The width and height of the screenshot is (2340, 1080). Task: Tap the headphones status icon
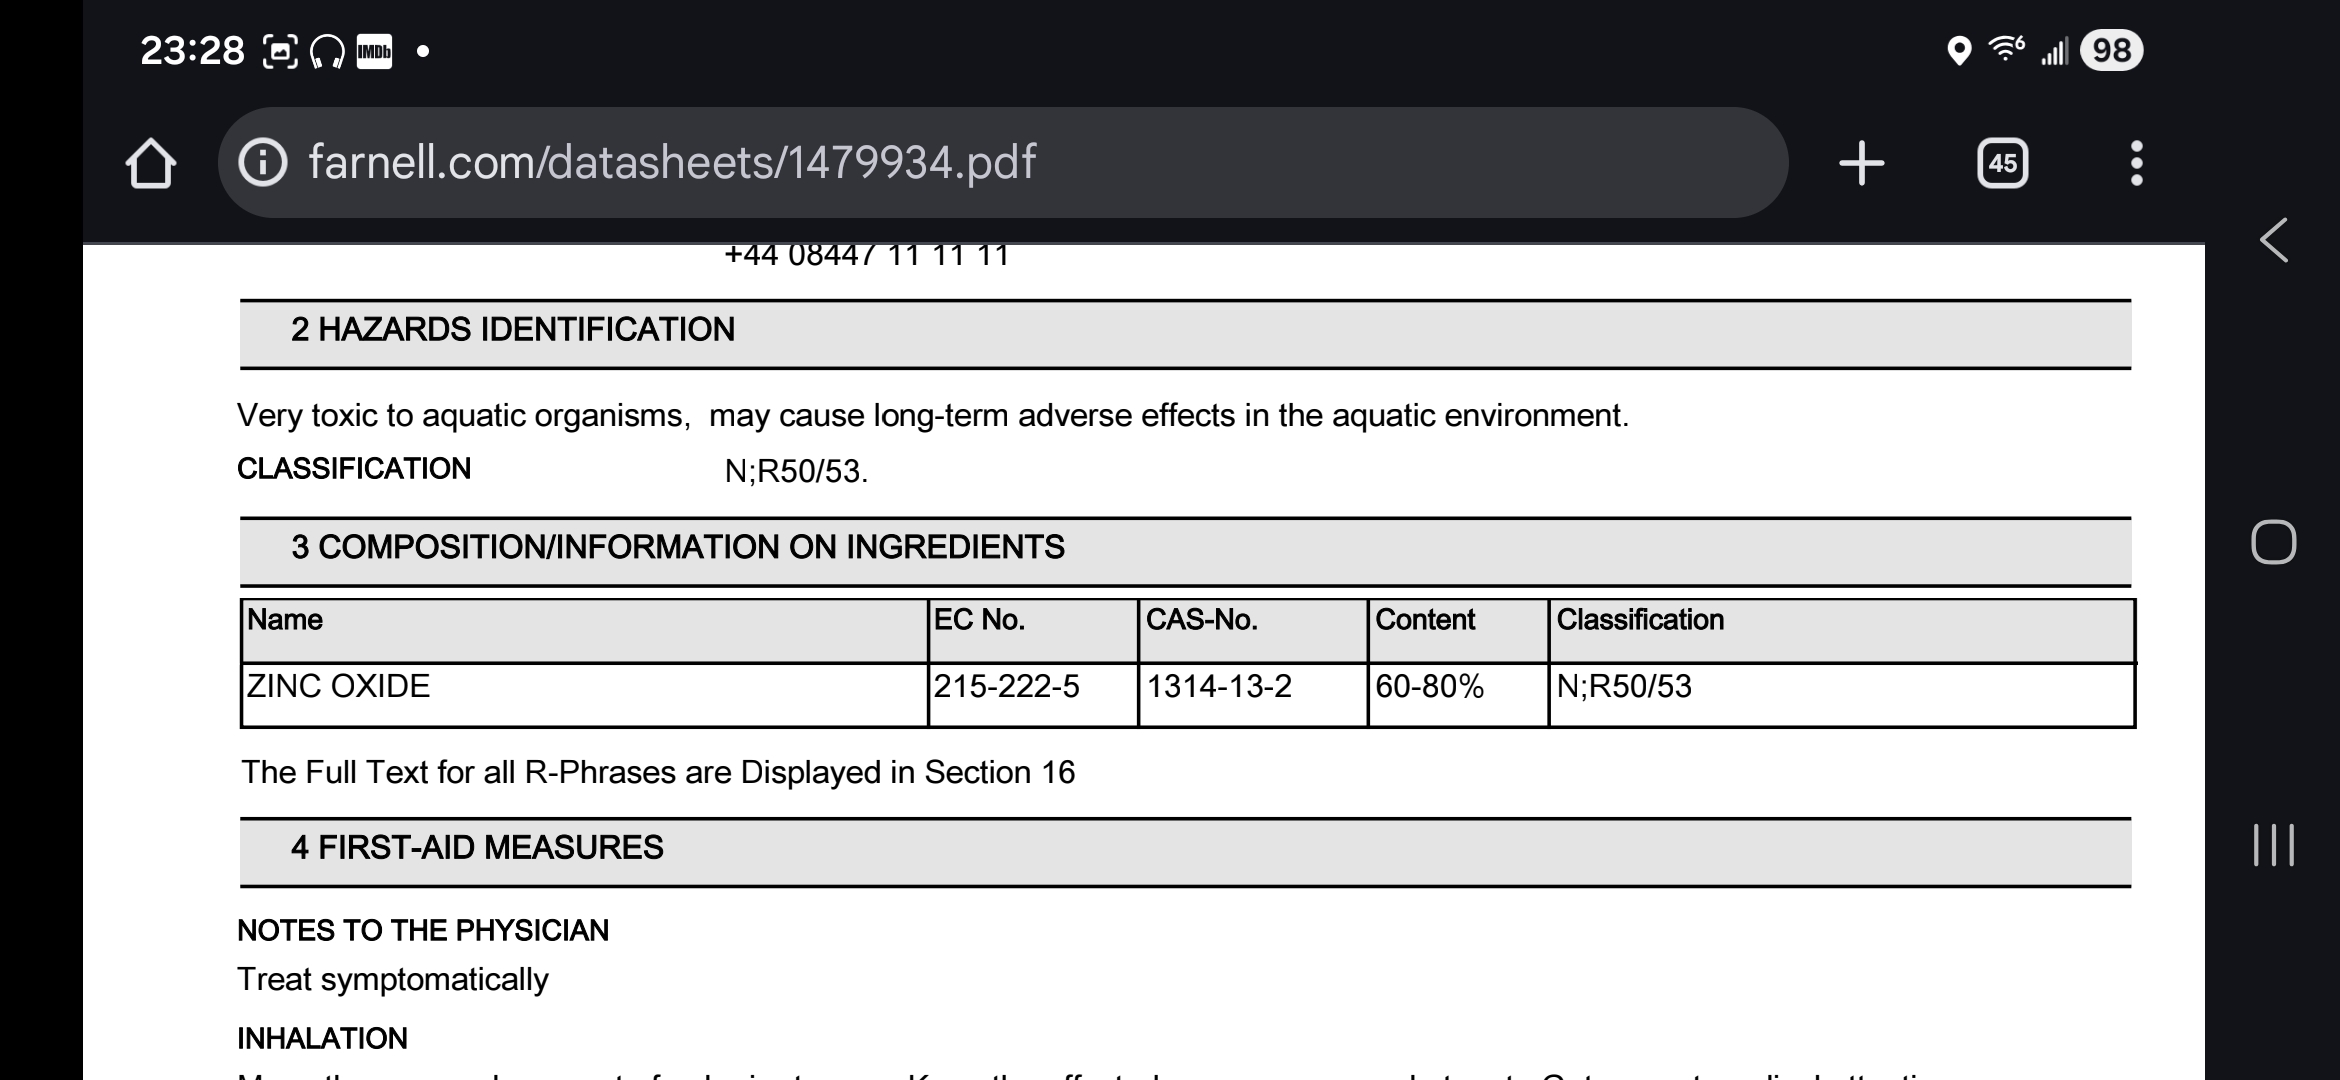327,51
